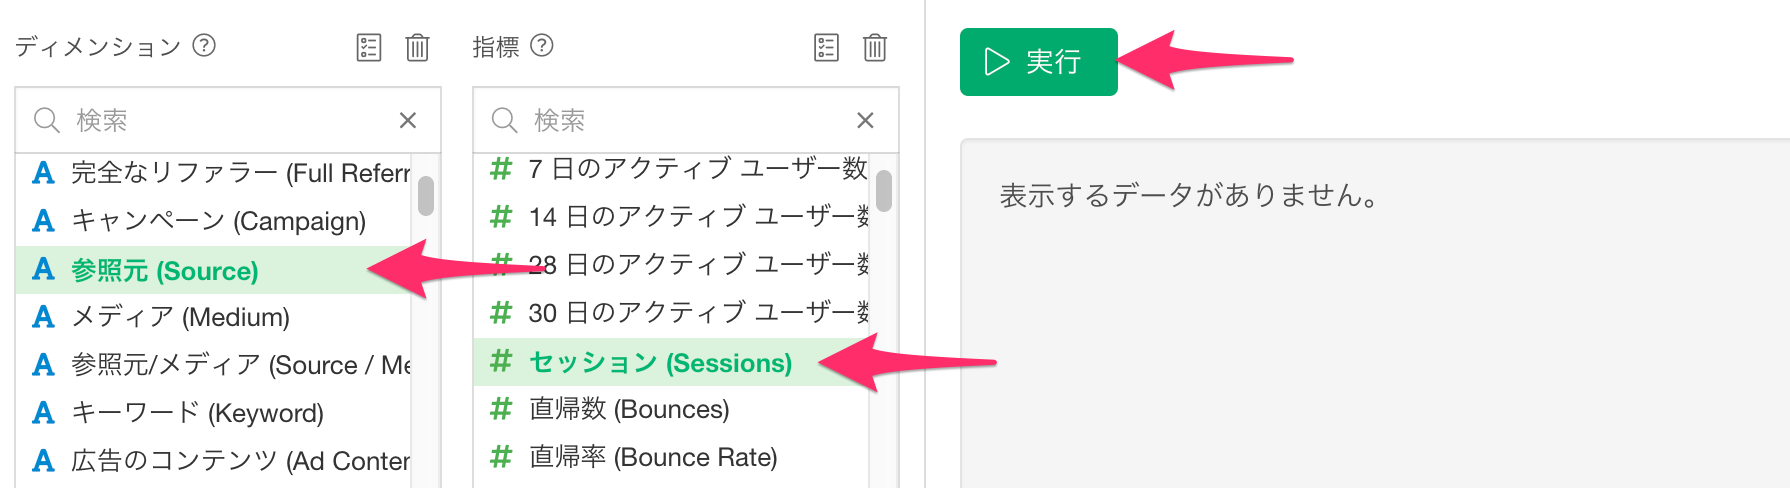Click the help icon next to 指標
The image size is (1790, 488).
coord(542,45)
